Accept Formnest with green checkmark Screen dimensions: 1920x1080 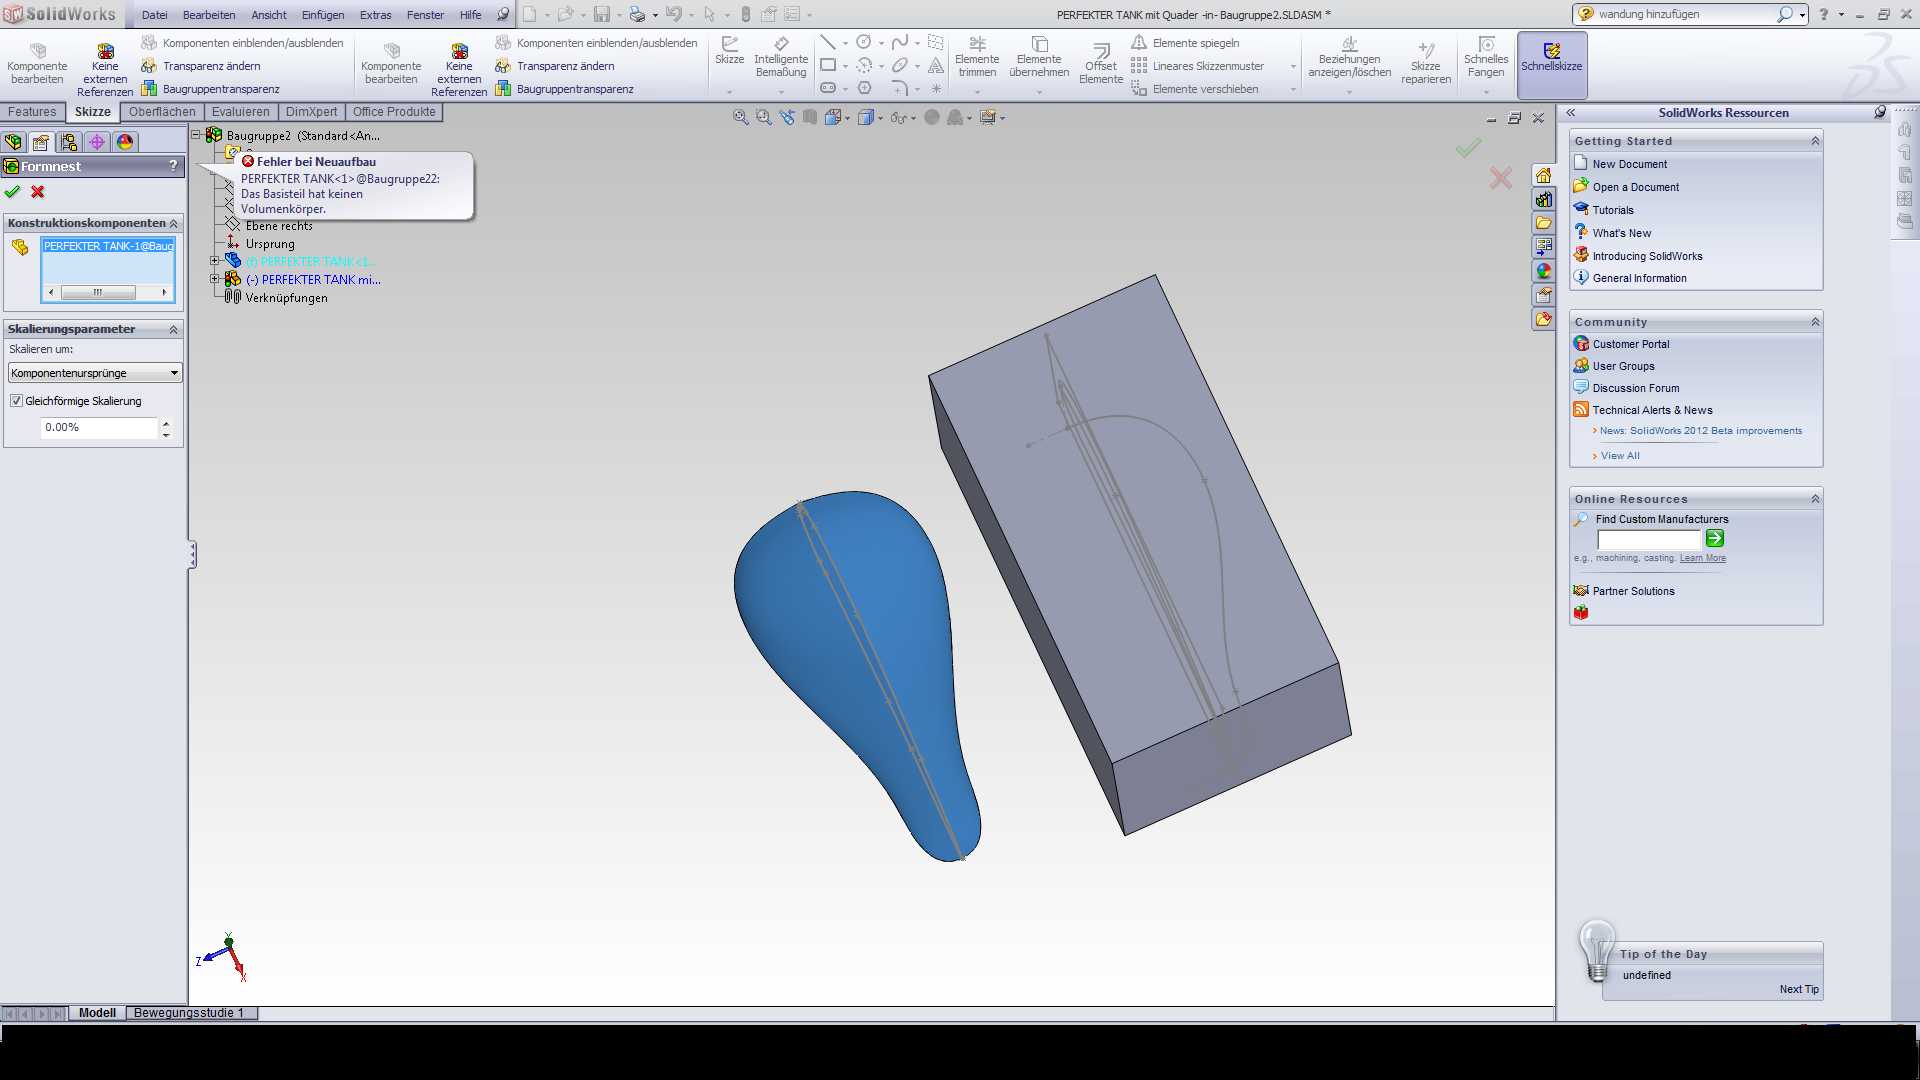click(x=12, y=192)
